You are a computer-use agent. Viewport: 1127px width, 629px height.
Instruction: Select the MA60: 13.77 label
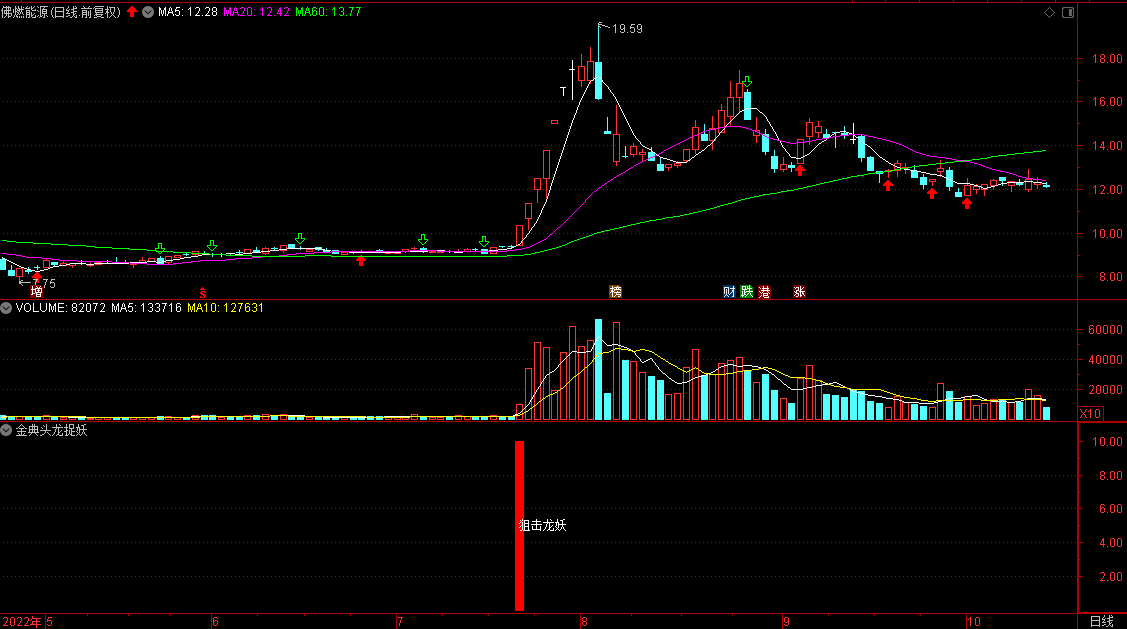328,12
